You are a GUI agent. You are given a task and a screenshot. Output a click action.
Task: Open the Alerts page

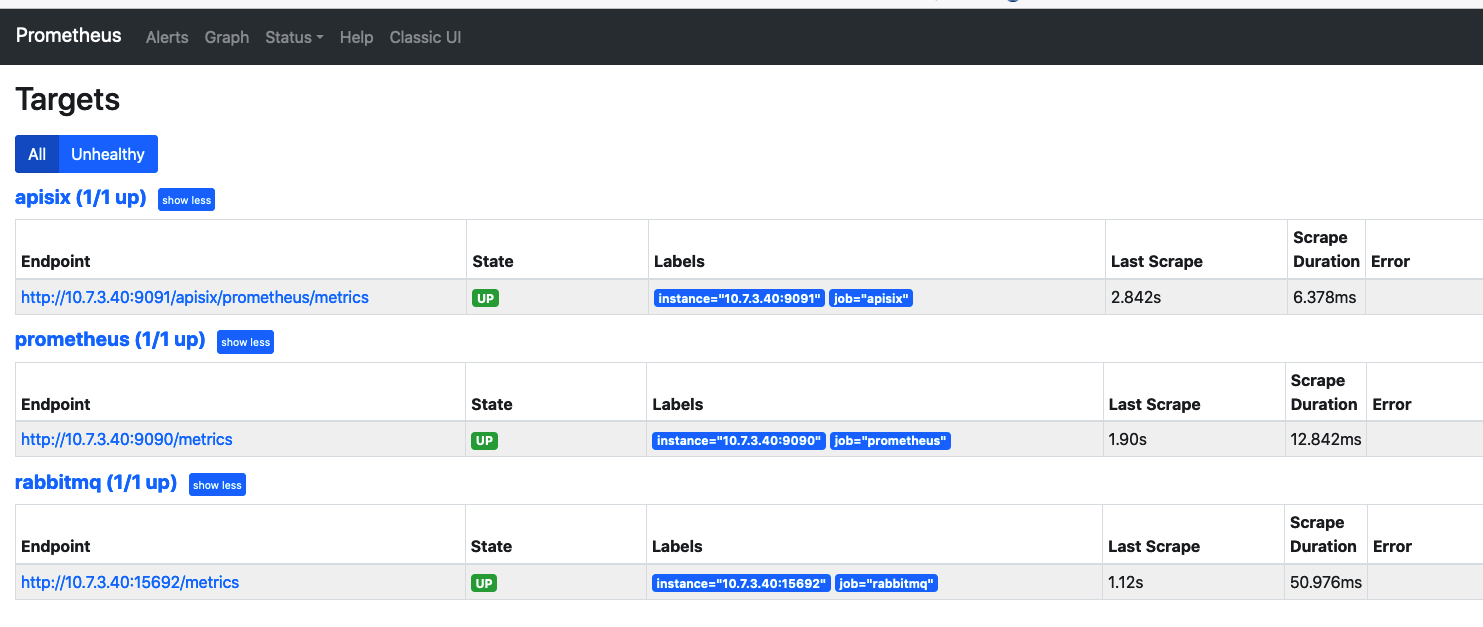167,37
